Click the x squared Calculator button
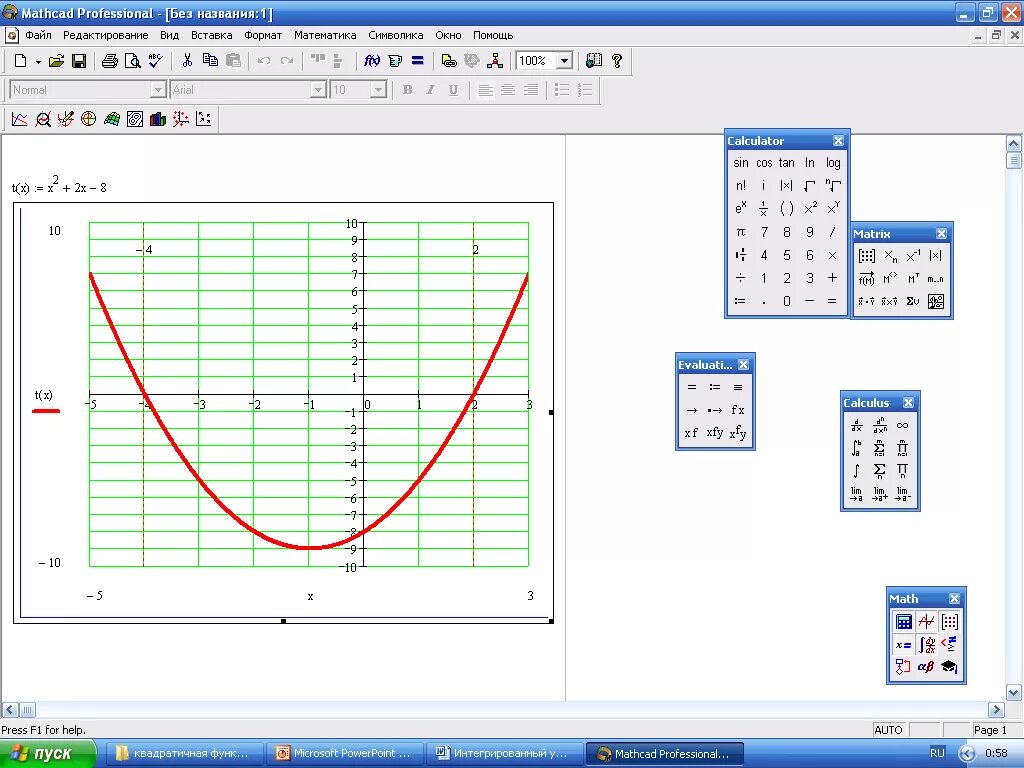1024x768 pixels. tap(810, 208)
